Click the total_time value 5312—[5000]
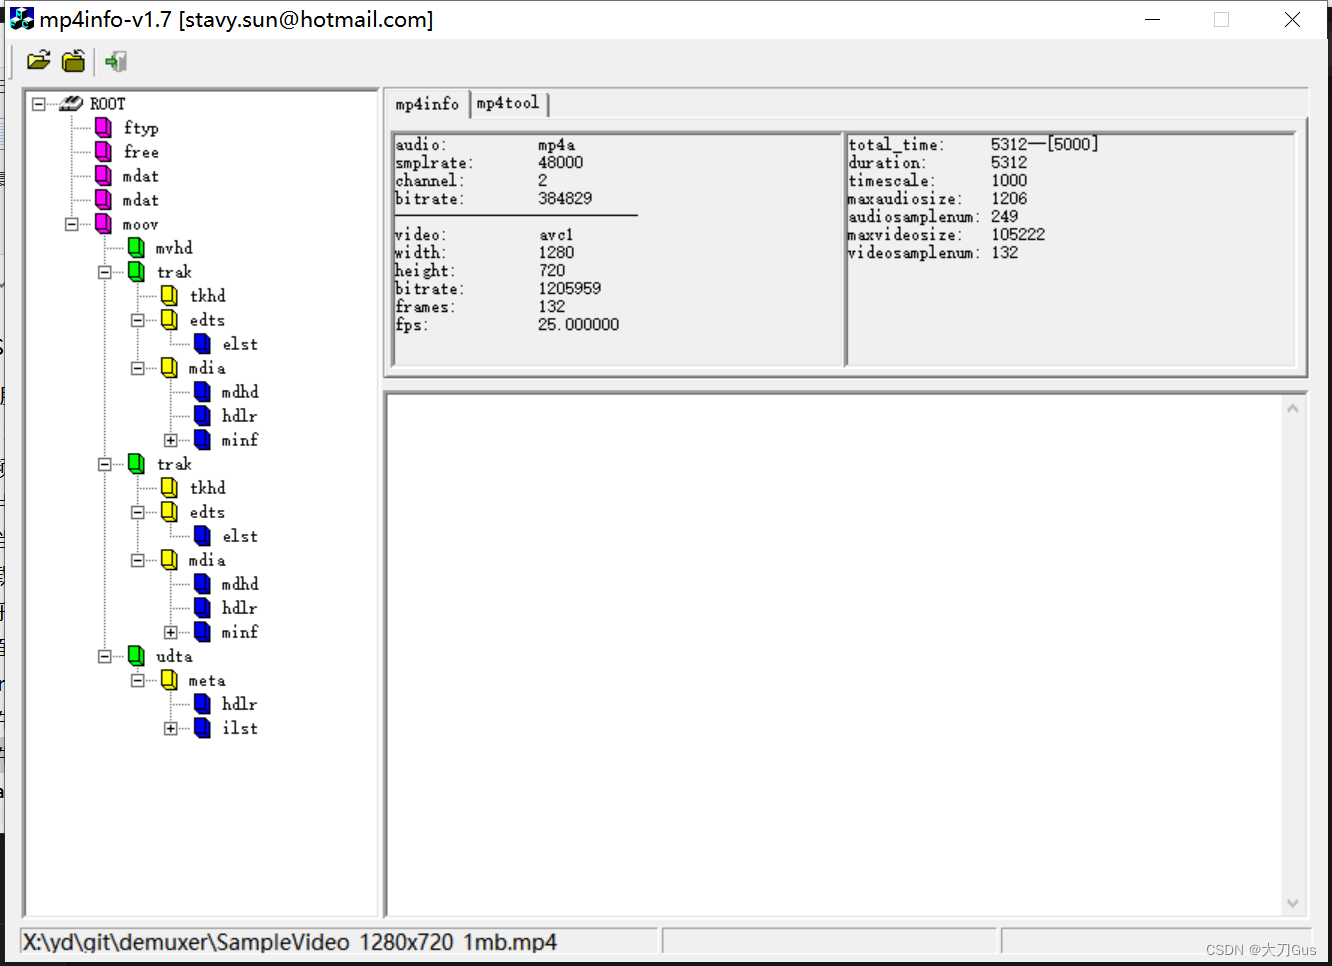Viewport: 1332px width, 966px height. tap(1045, 144)
